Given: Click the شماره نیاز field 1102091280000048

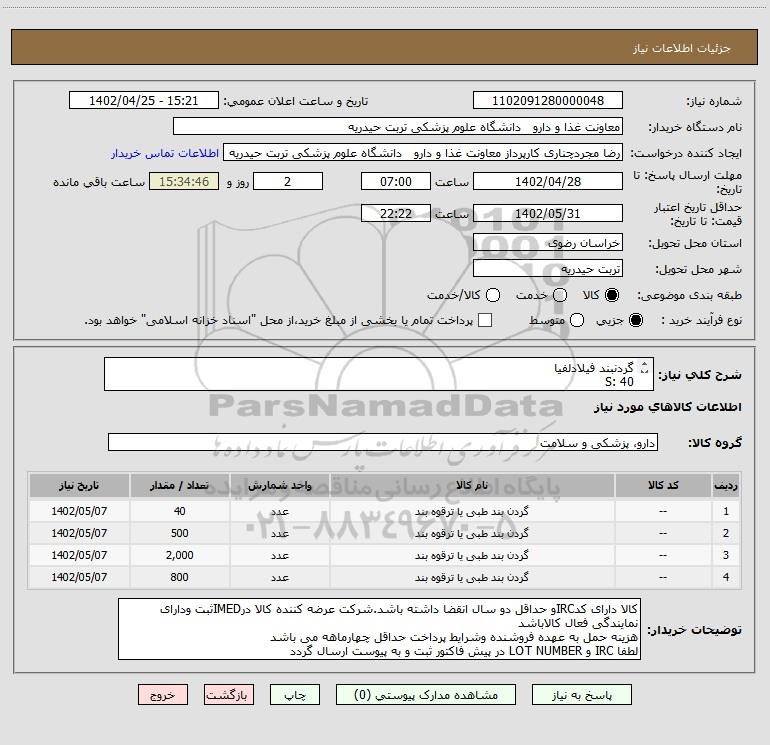Looking at the screenshot, I should [548, 101].
